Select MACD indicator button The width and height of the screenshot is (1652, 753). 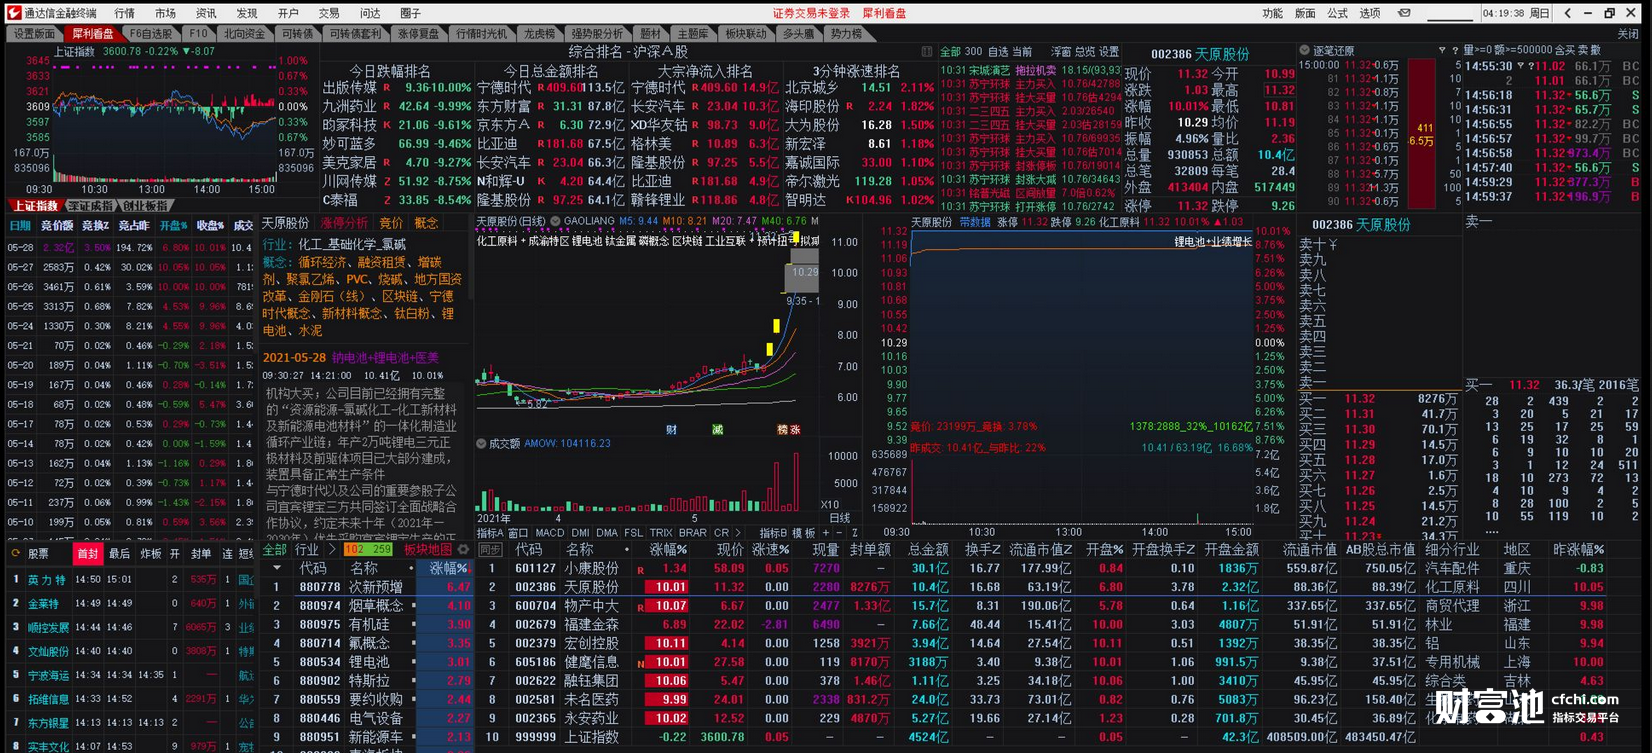(x=550, y=534)
